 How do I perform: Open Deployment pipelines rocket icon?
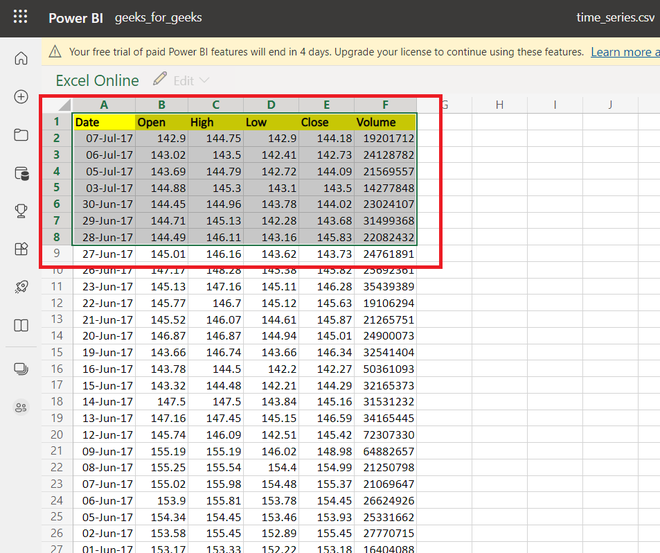(21, 287)
